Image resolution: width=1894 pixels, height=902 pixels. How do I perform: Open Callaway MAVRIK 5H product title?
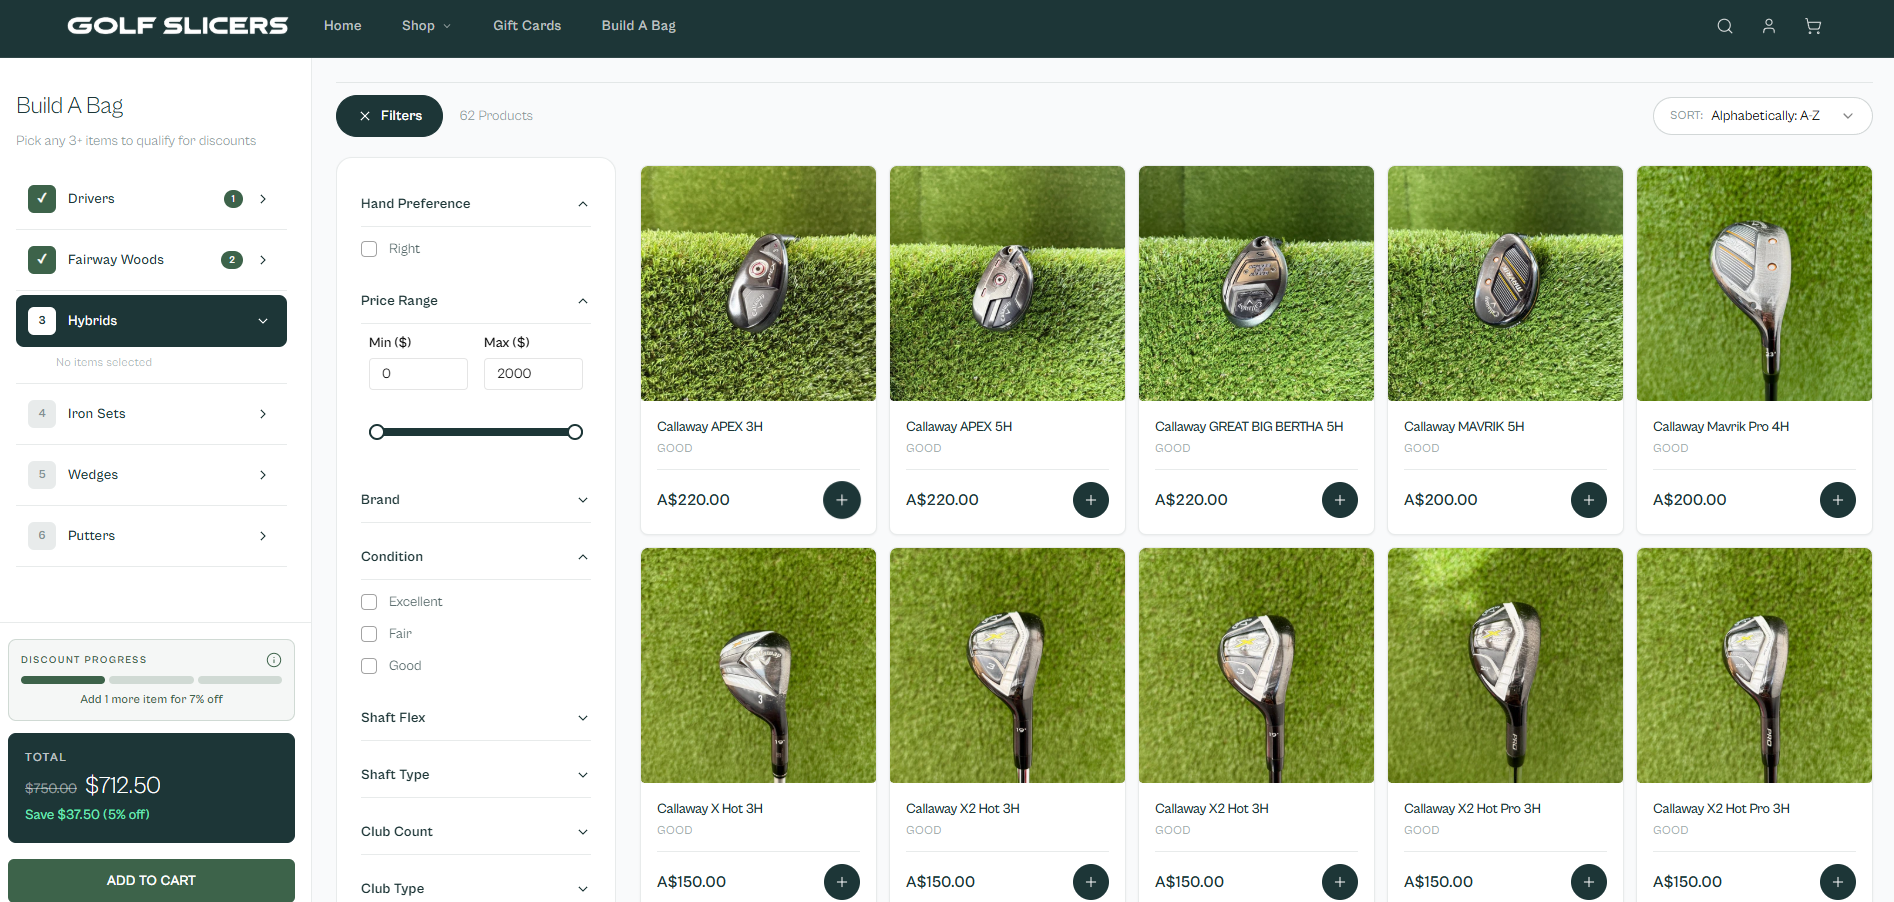coord(1464,427)
